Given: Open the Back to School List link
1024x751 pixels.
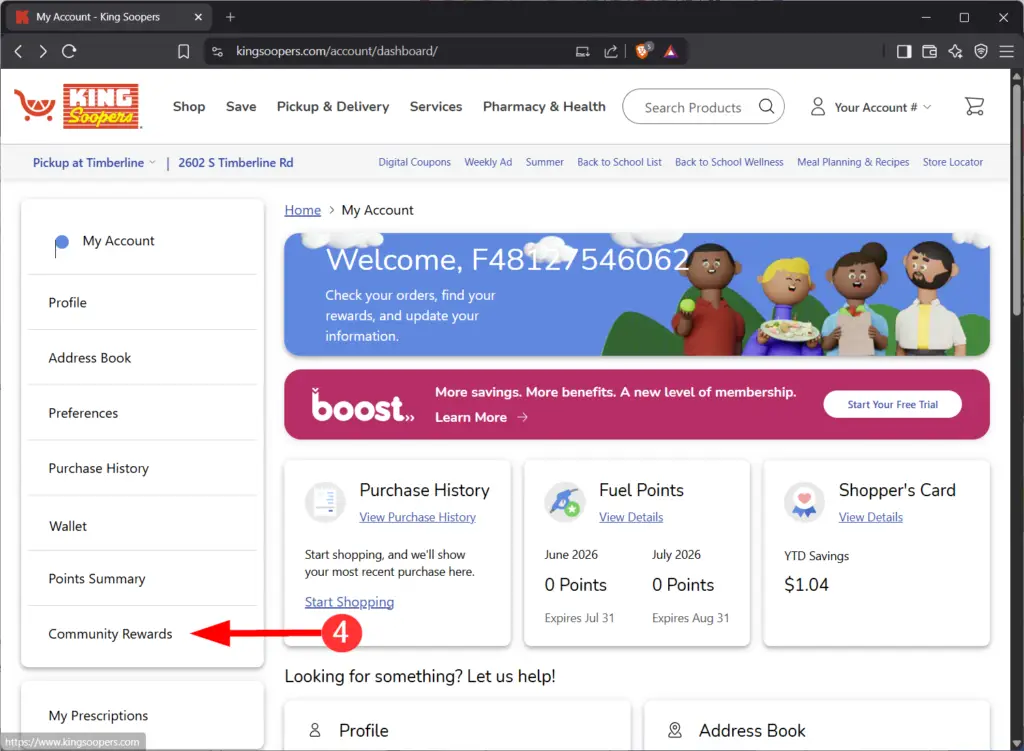Looking at the screenshot, I should [619, 162].
